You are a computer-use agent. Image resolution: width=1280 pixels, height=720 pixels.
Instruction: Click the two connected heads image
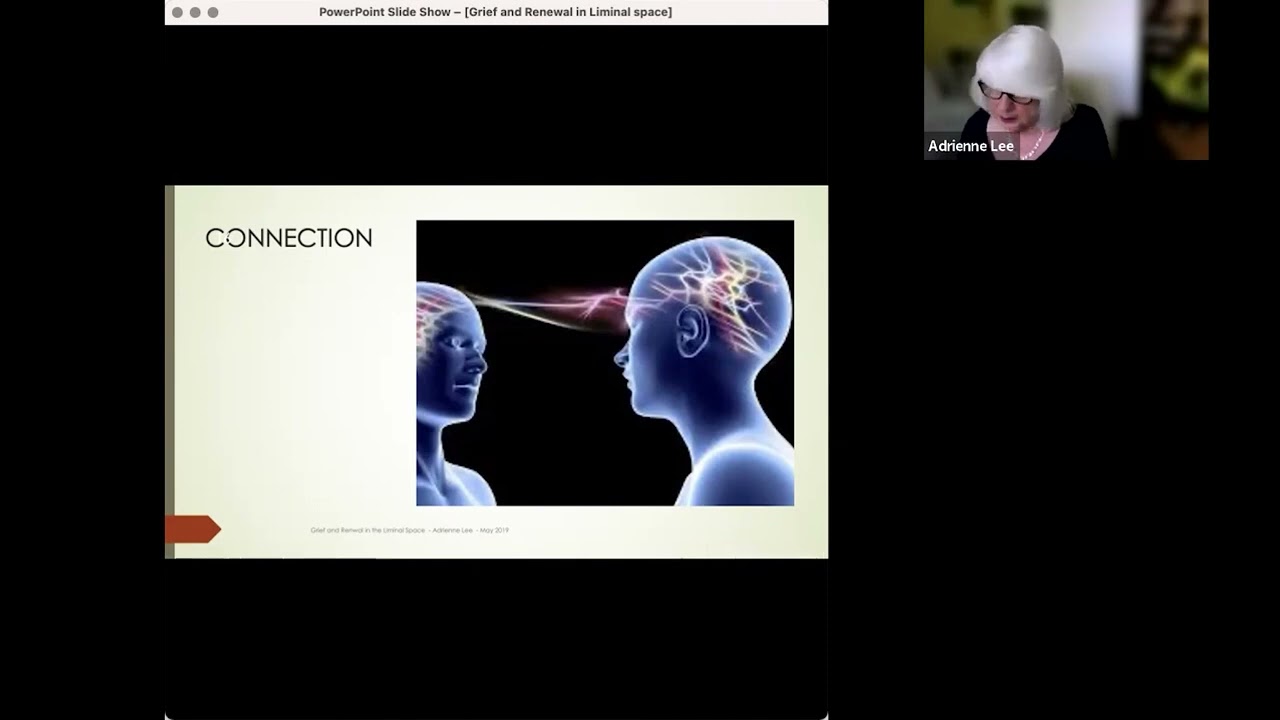tap(605, 363)
